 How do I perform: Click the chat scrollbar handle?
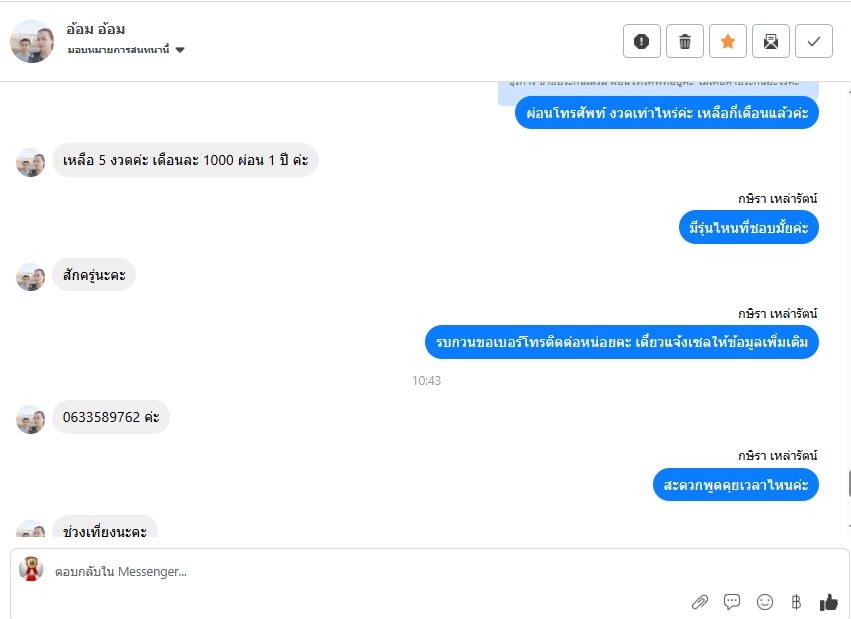(x=849, y=484)
